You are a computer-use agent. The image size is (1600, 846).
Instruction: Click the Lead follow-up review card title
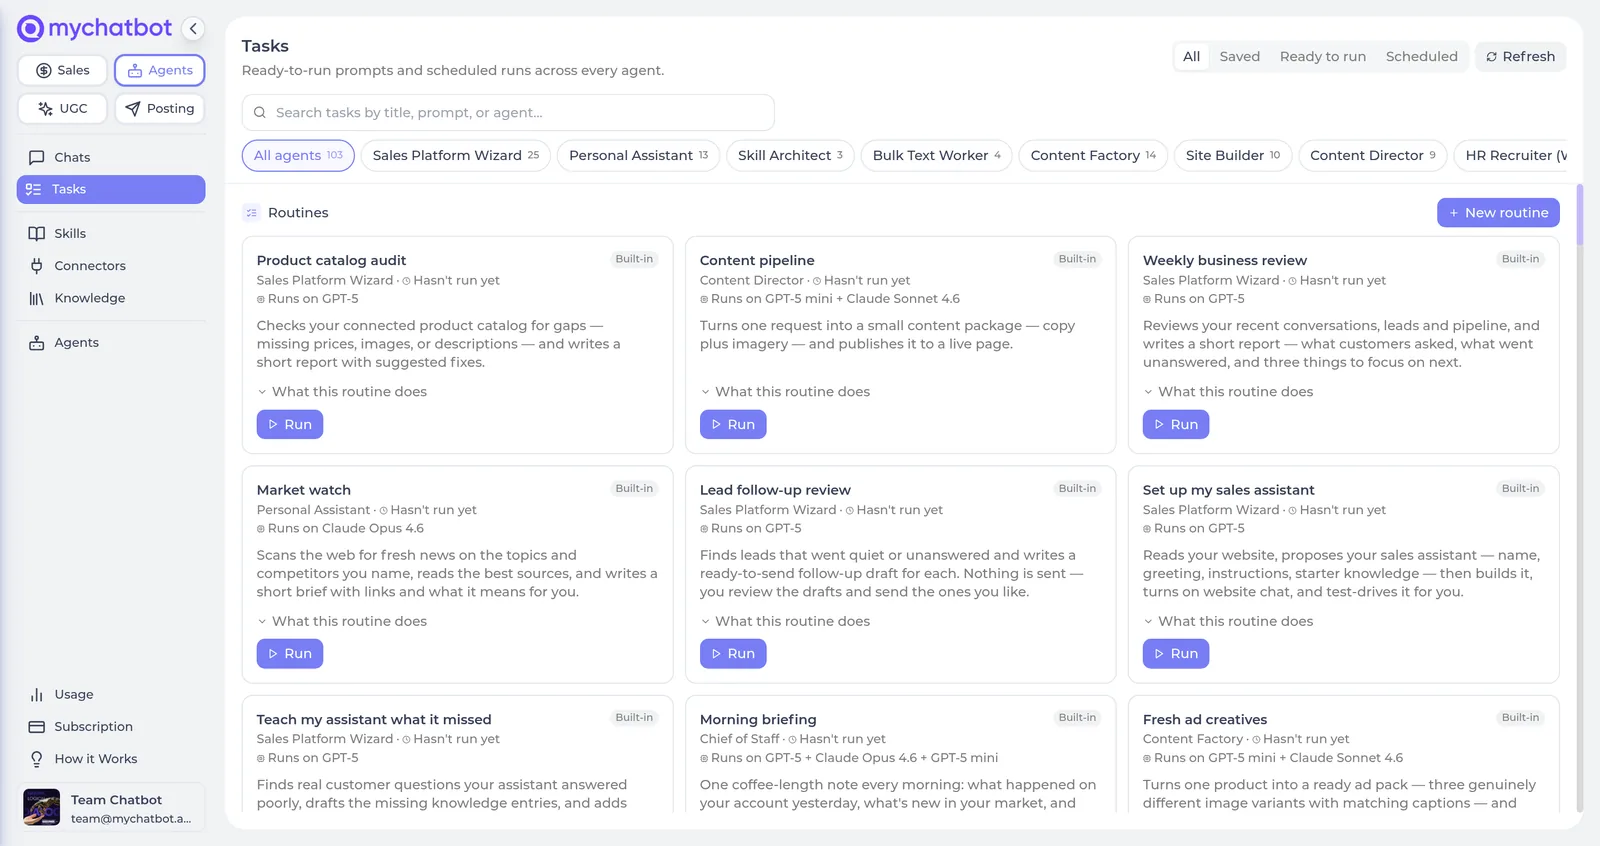(x=775, y=490)
